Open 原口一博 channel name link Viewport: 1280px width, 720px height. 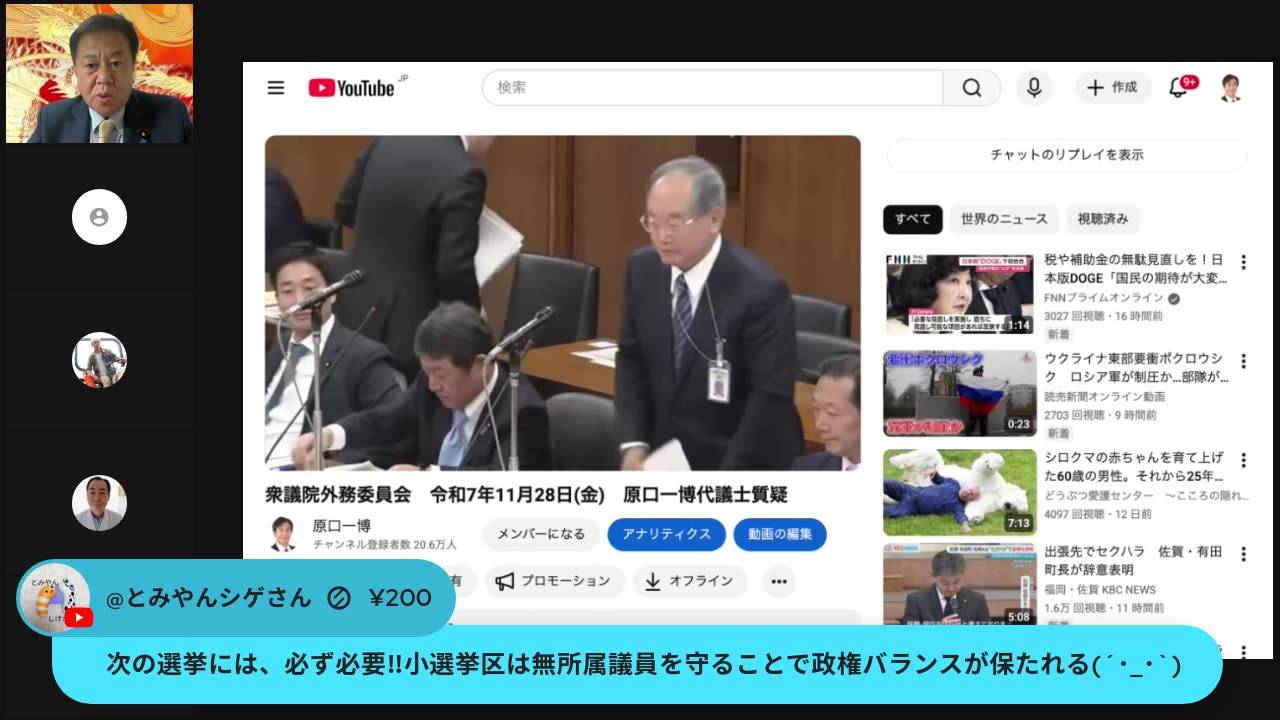341,526
